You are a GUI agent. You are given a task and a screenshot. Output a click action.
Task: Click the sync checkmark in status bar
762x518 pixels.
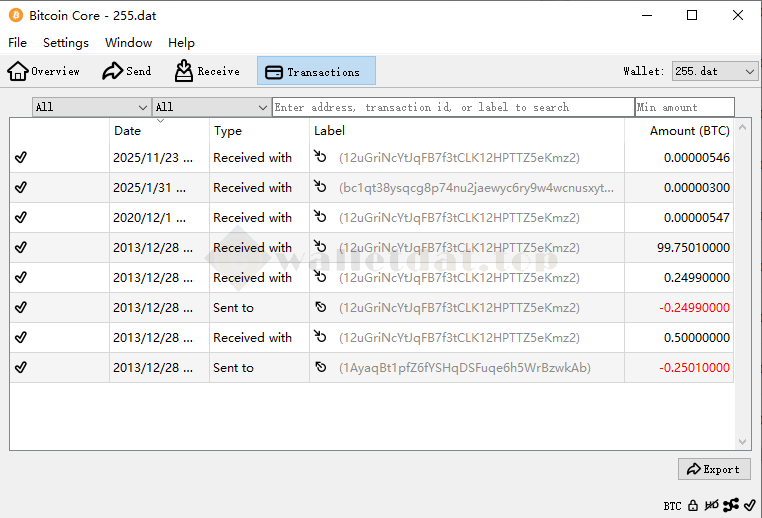[749, 506]
